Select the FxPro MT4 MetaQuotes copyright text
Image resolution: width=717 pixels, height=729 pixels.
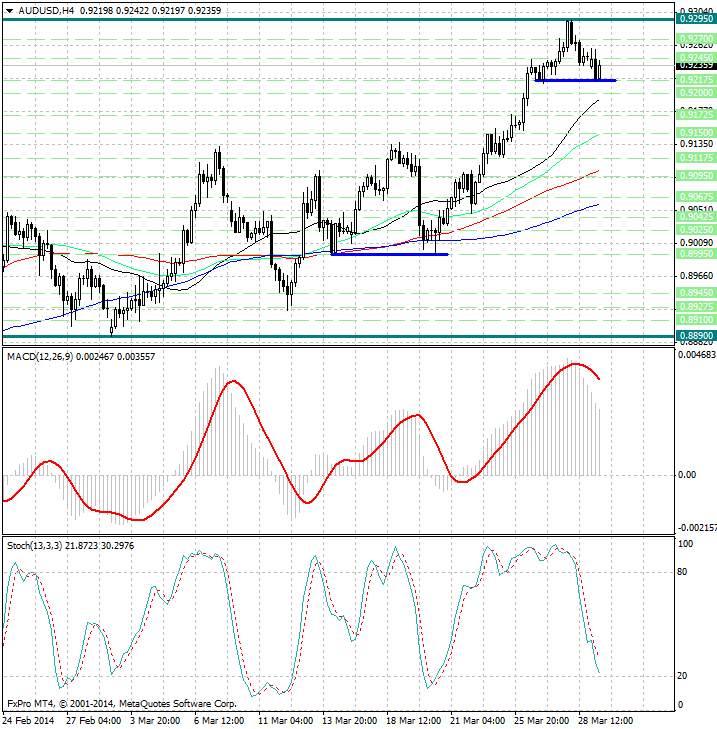coord(122,703)
